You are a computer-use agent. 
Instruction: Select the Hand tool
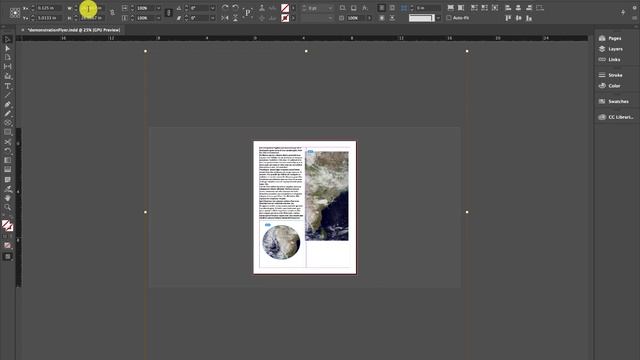[x=7, y=198]
